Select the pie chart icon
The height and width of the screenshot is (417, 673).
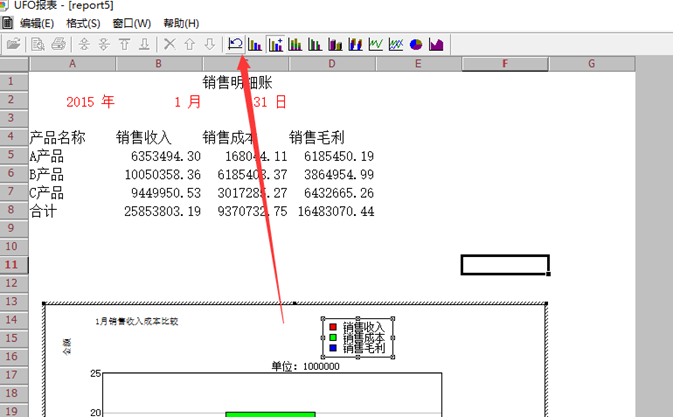[x=416, y=44]
